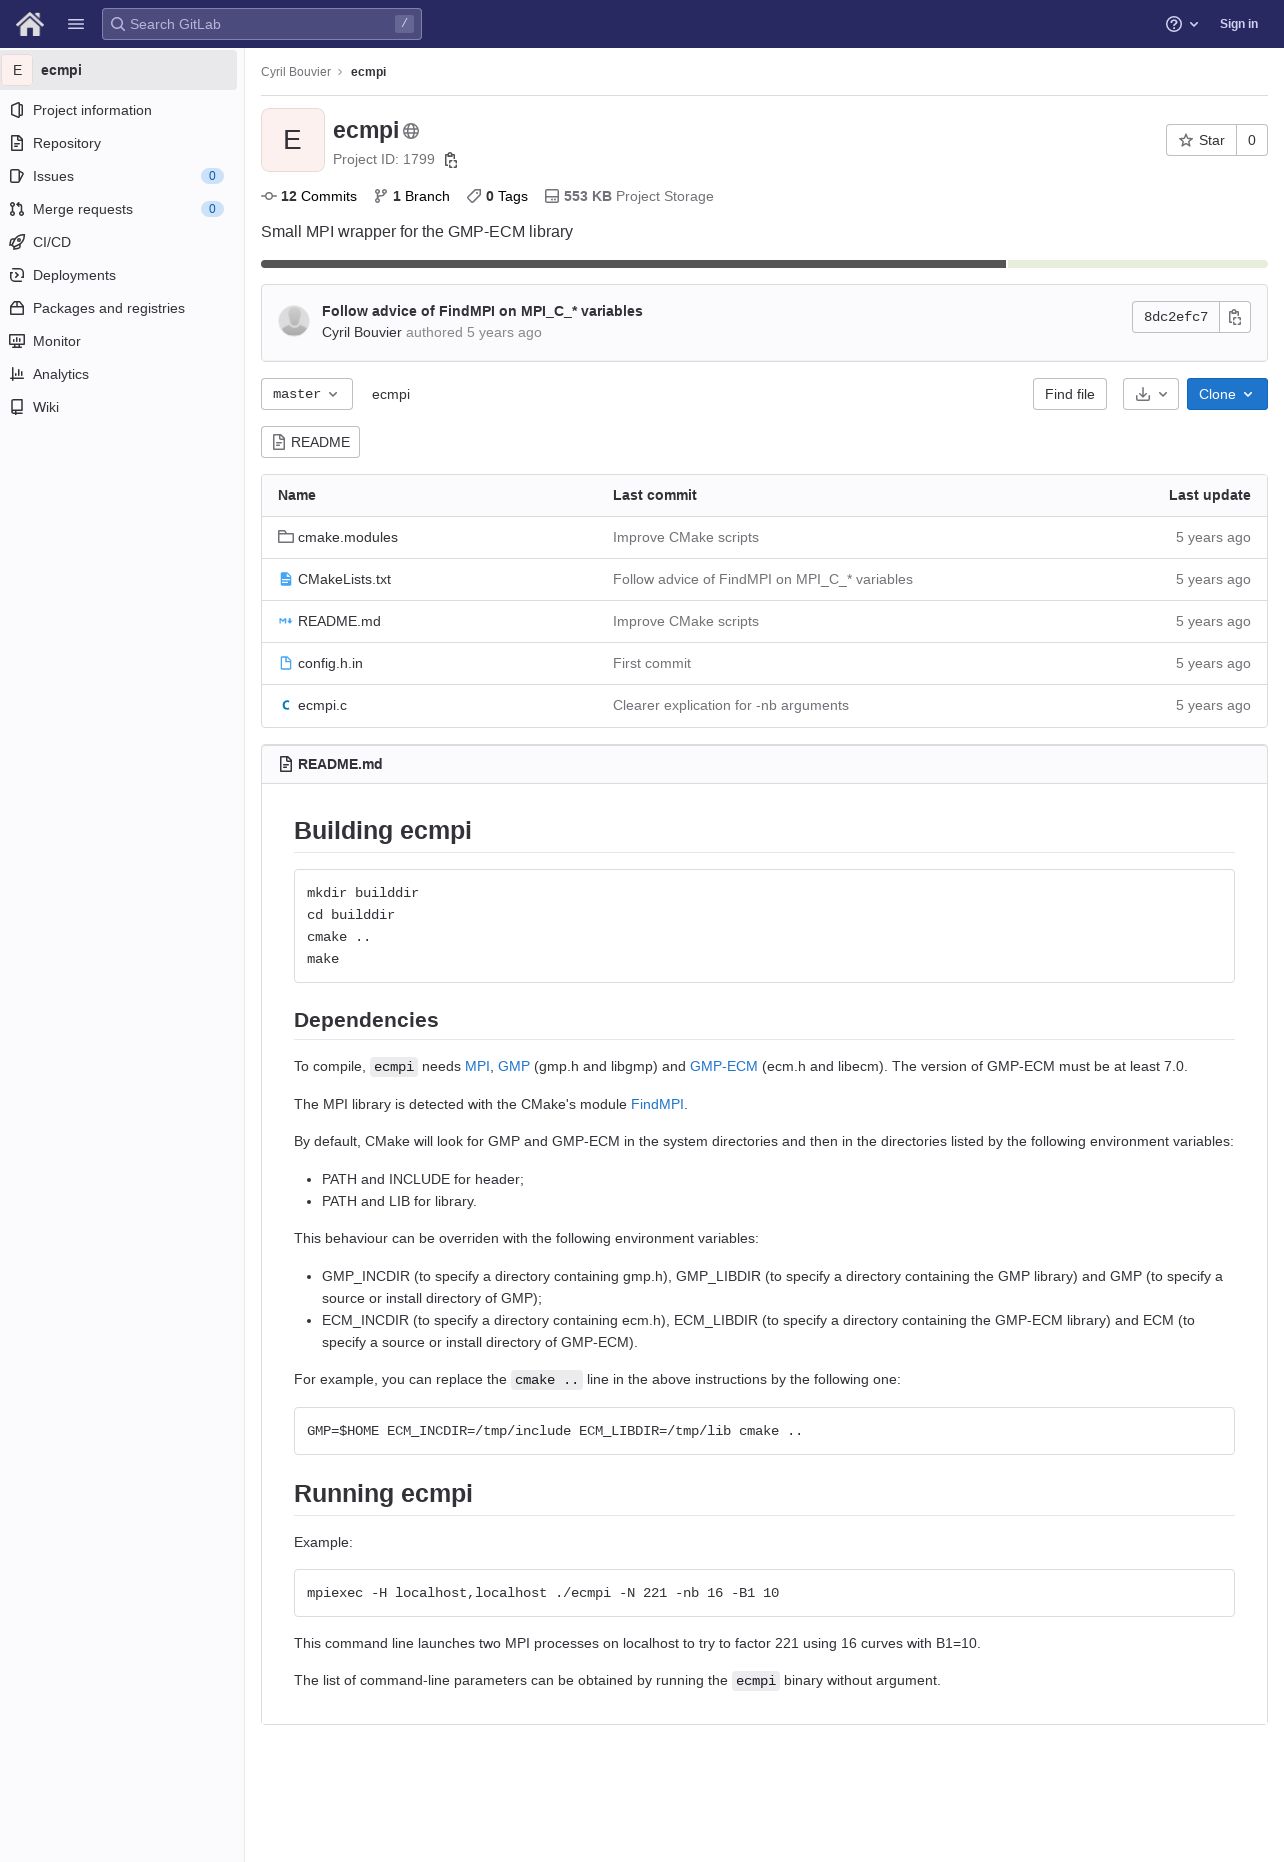Click the Sign in link
This screenshot has height=1862, width=1284.
coord(1238,24)
